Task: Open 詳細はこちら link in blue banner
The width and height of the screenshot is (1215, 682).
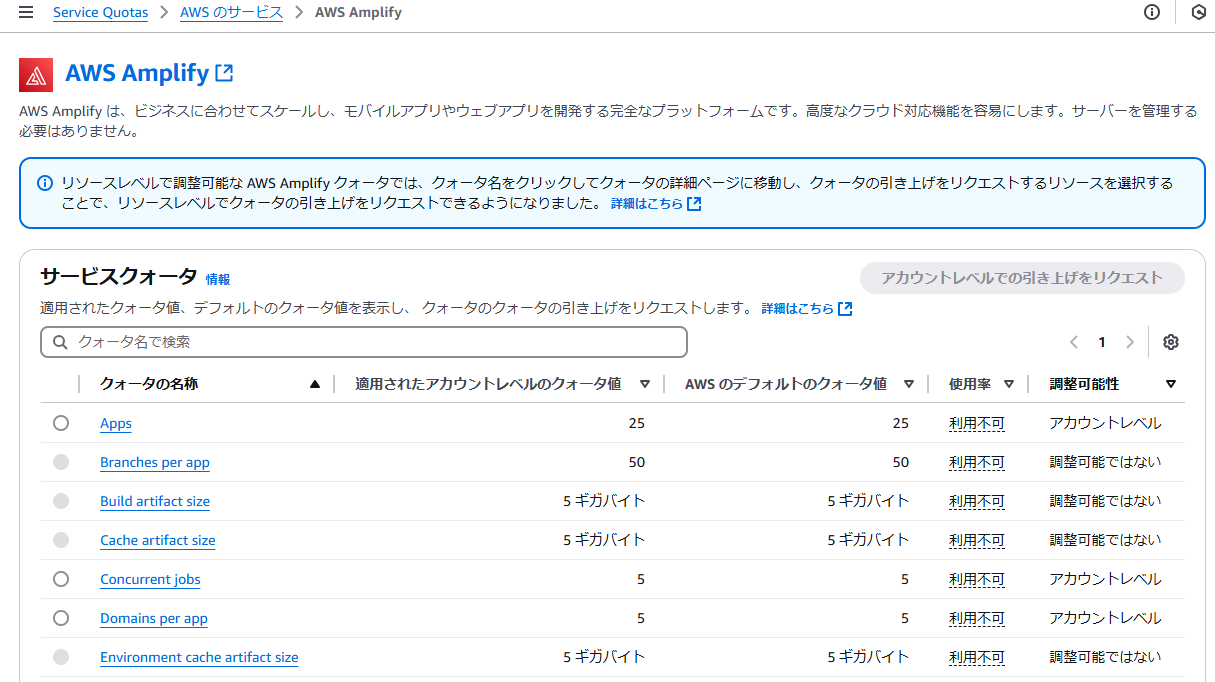Action: tap(656, 203)
